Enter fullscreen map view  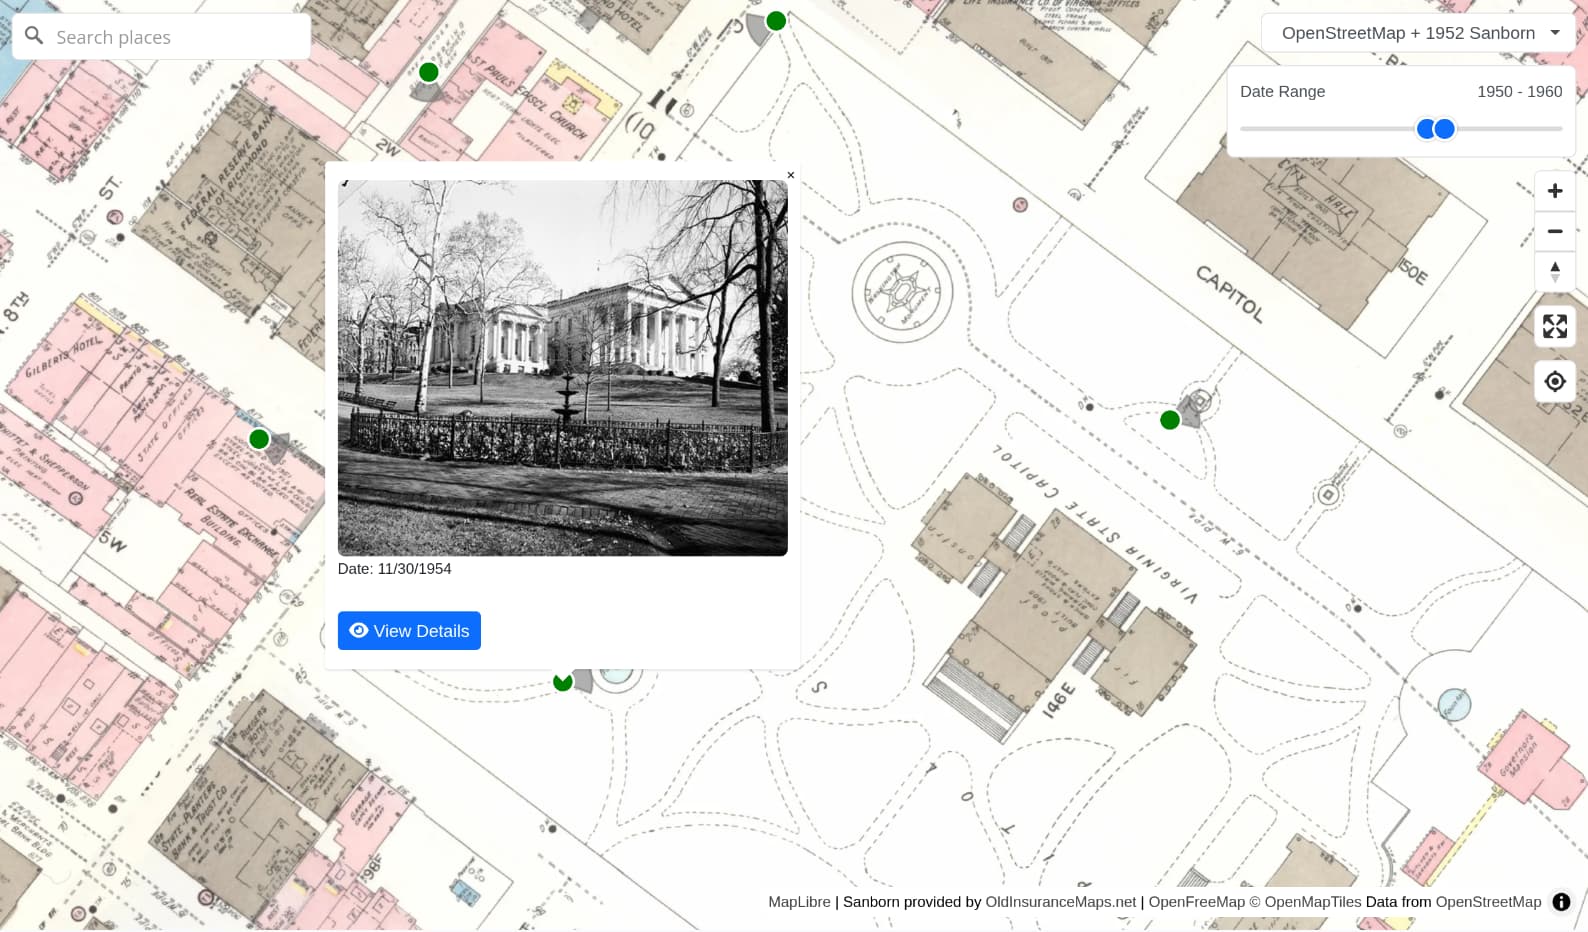coord(1555,326)
